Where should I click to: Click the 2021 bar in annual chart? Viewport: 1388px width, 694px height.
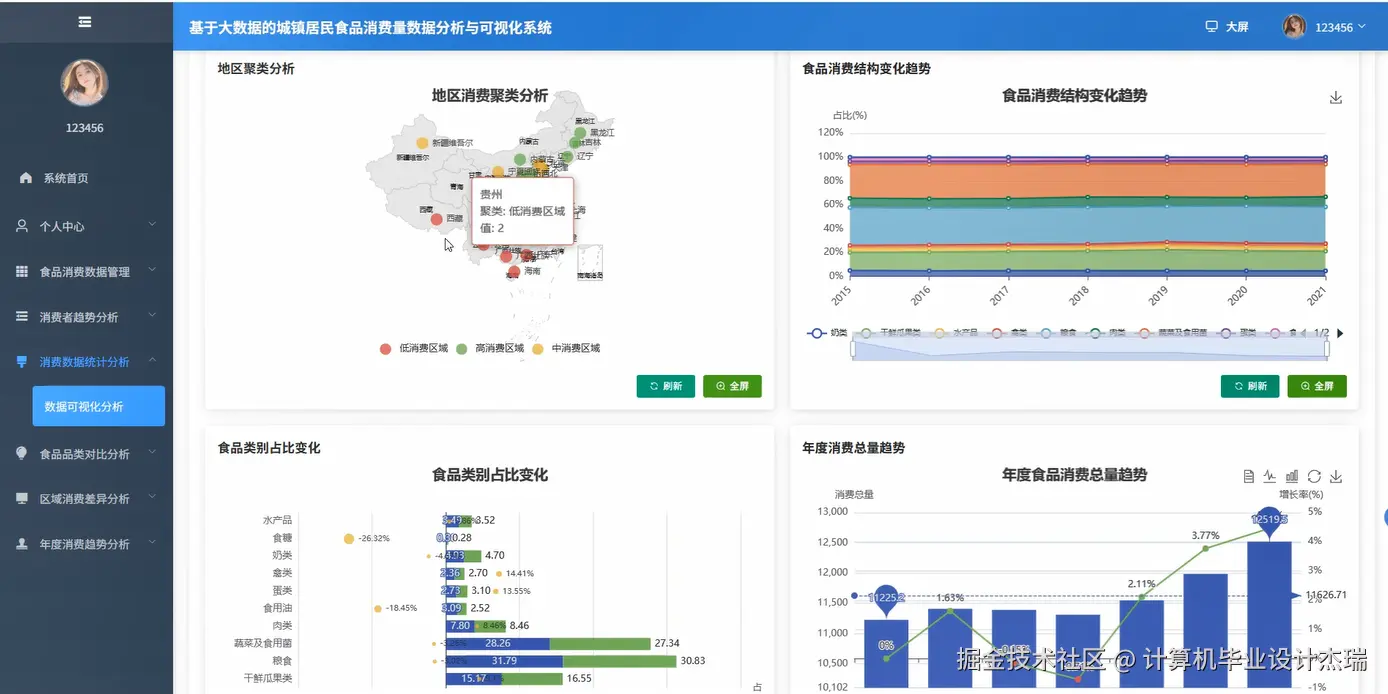(x=1269, y=614)
